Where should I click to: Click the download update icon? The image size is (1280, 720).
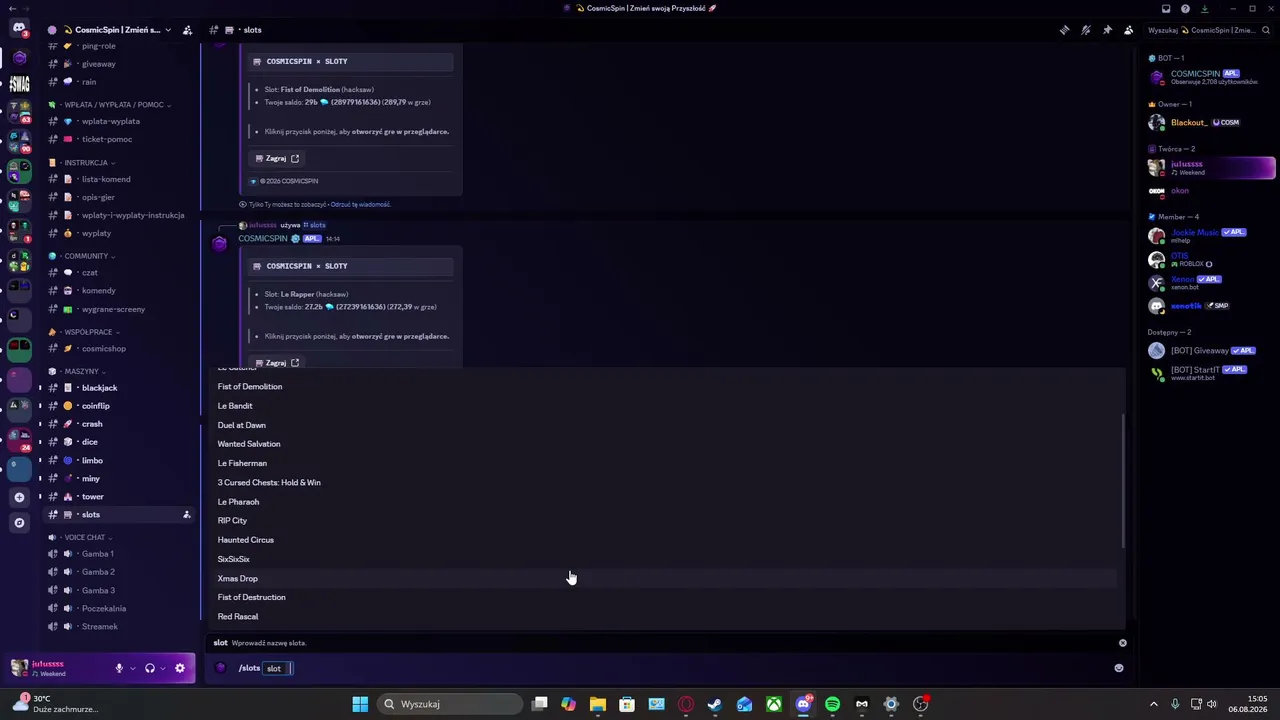coord(1204,9)
